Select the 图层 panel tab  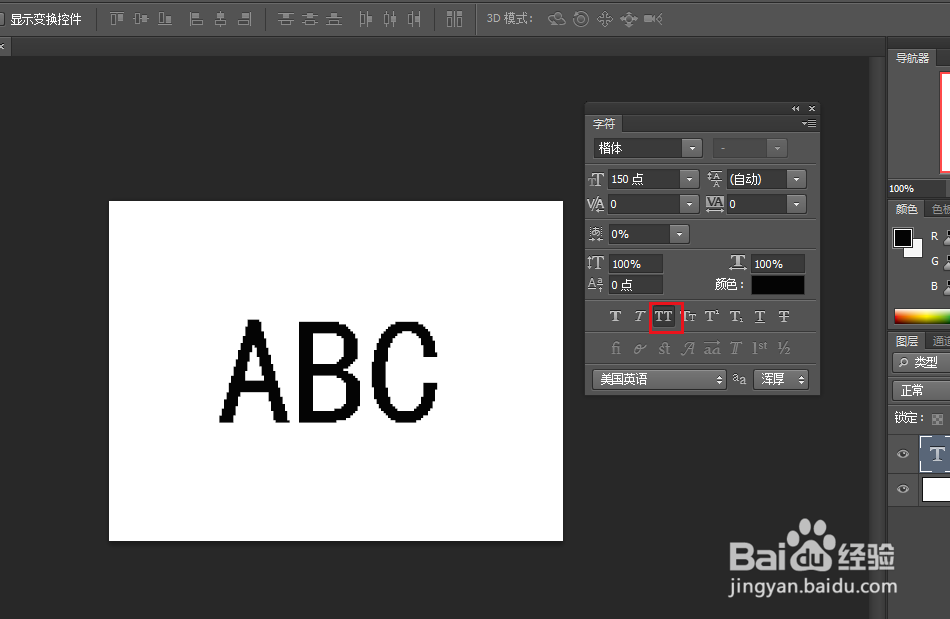907,341
